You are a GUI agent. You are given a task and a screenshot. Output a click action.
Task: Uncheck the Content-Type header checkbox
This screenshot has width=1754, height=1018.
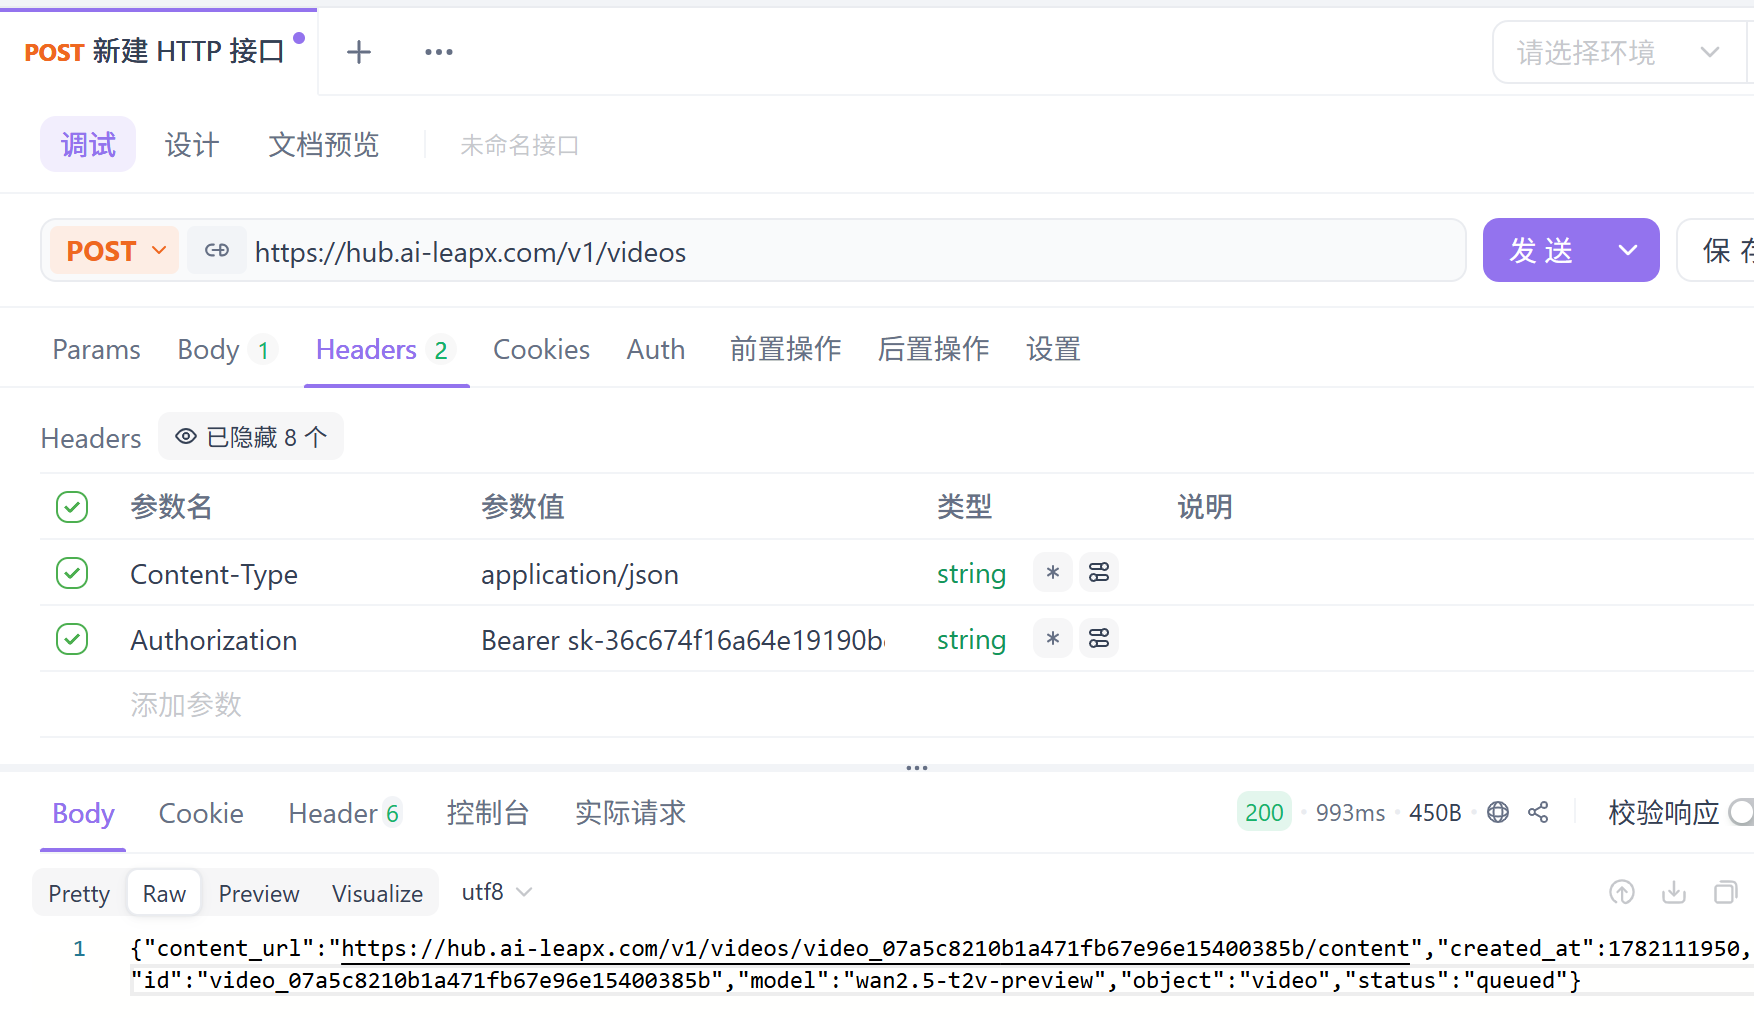pos(72,573)
